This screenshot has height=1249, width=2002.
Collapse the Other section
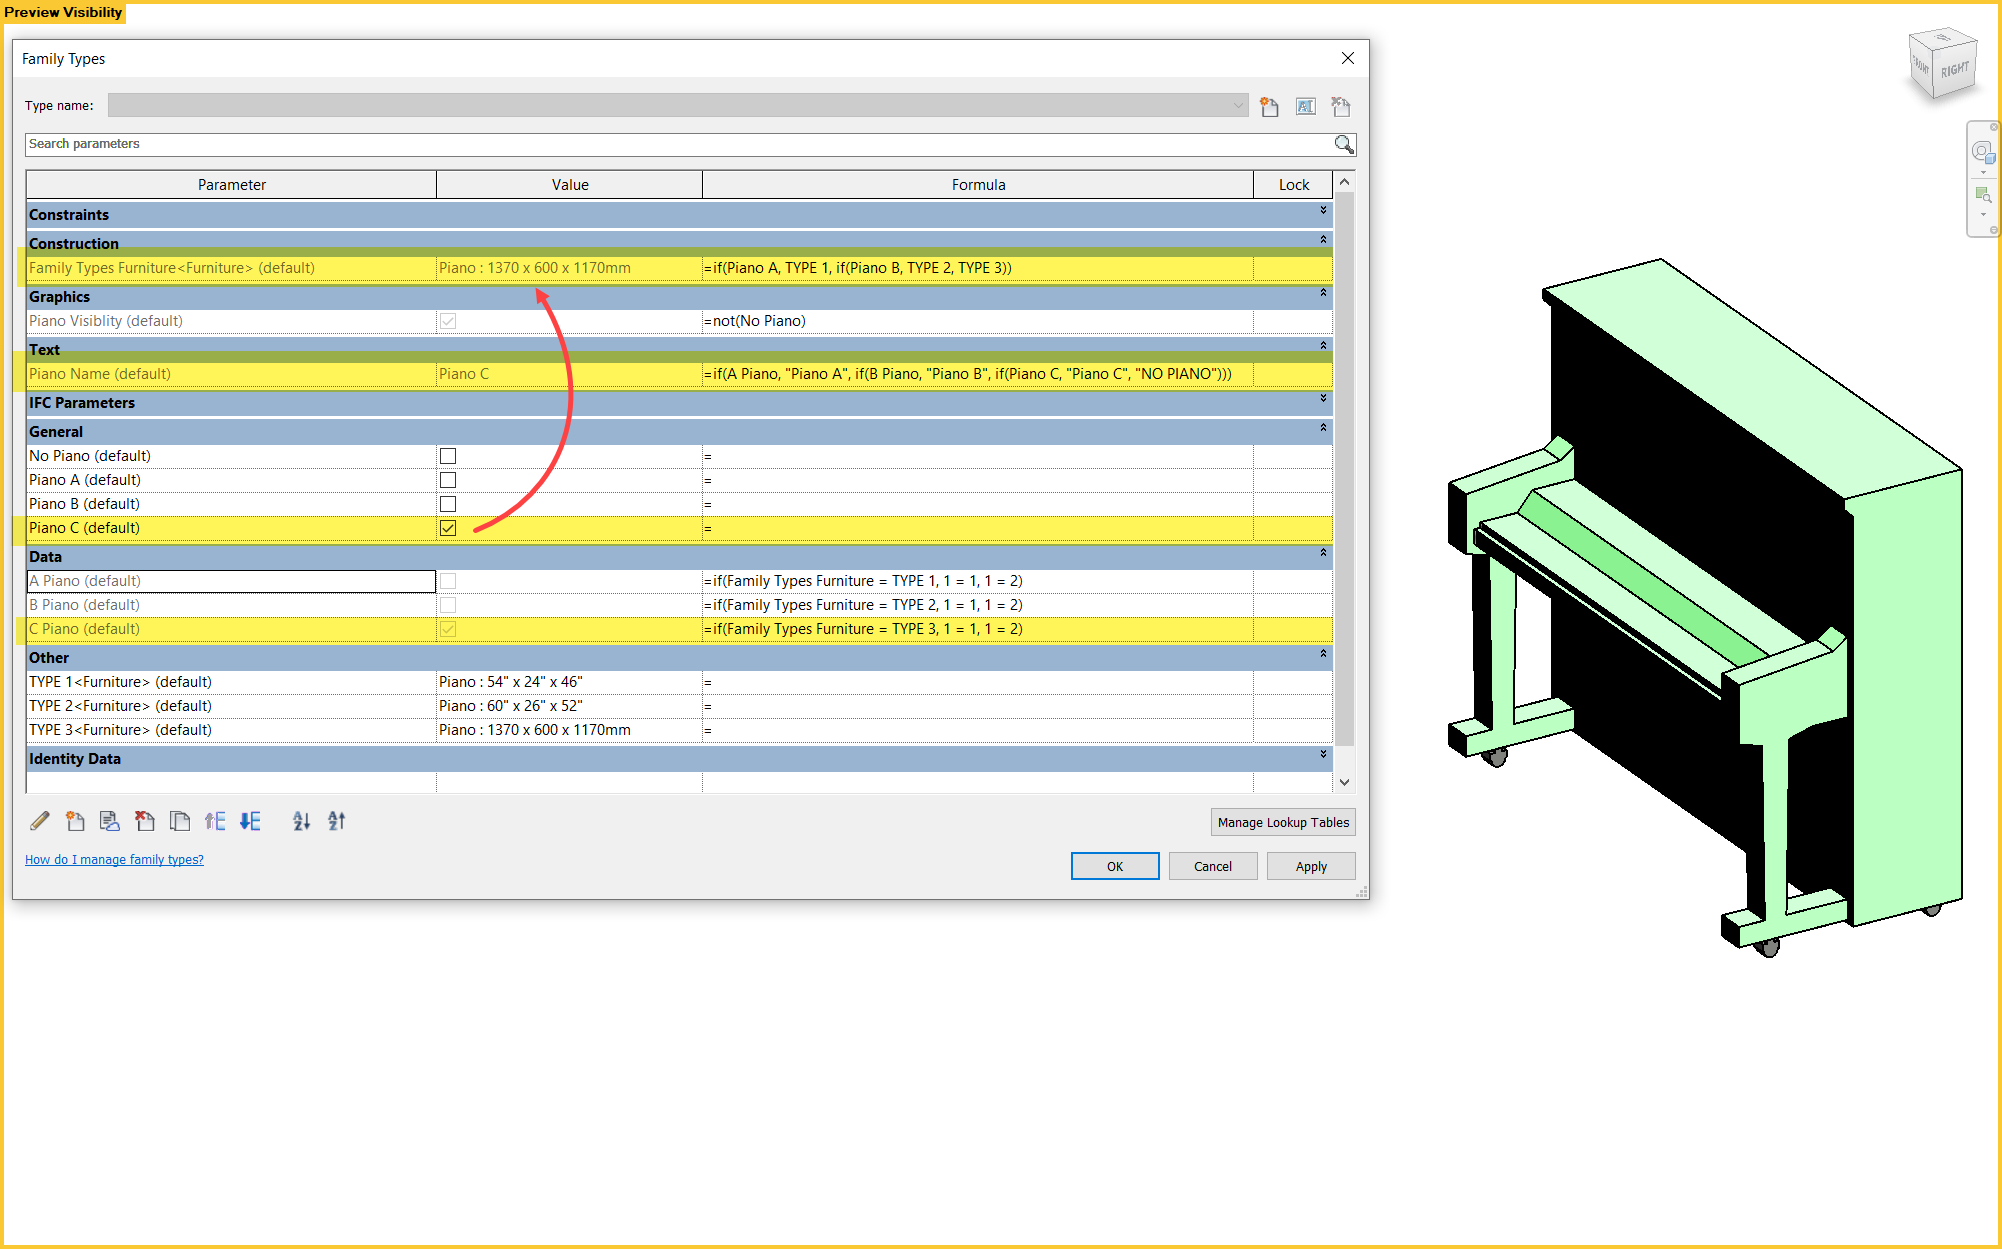[1322, 657]
